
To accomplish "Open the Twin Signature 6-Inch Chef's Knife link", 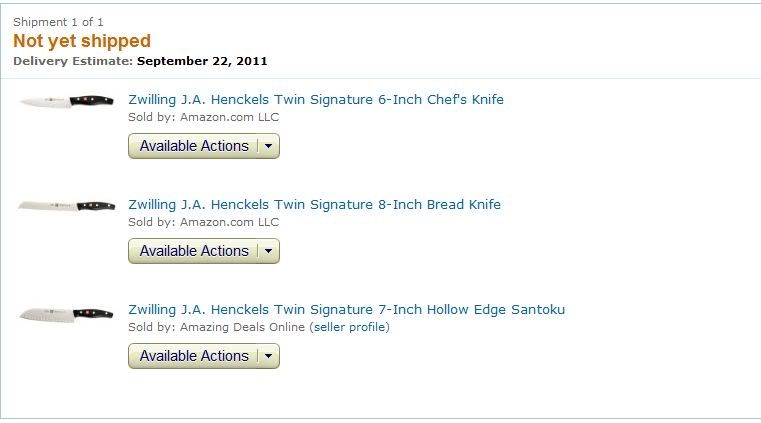I will [316, 99].
